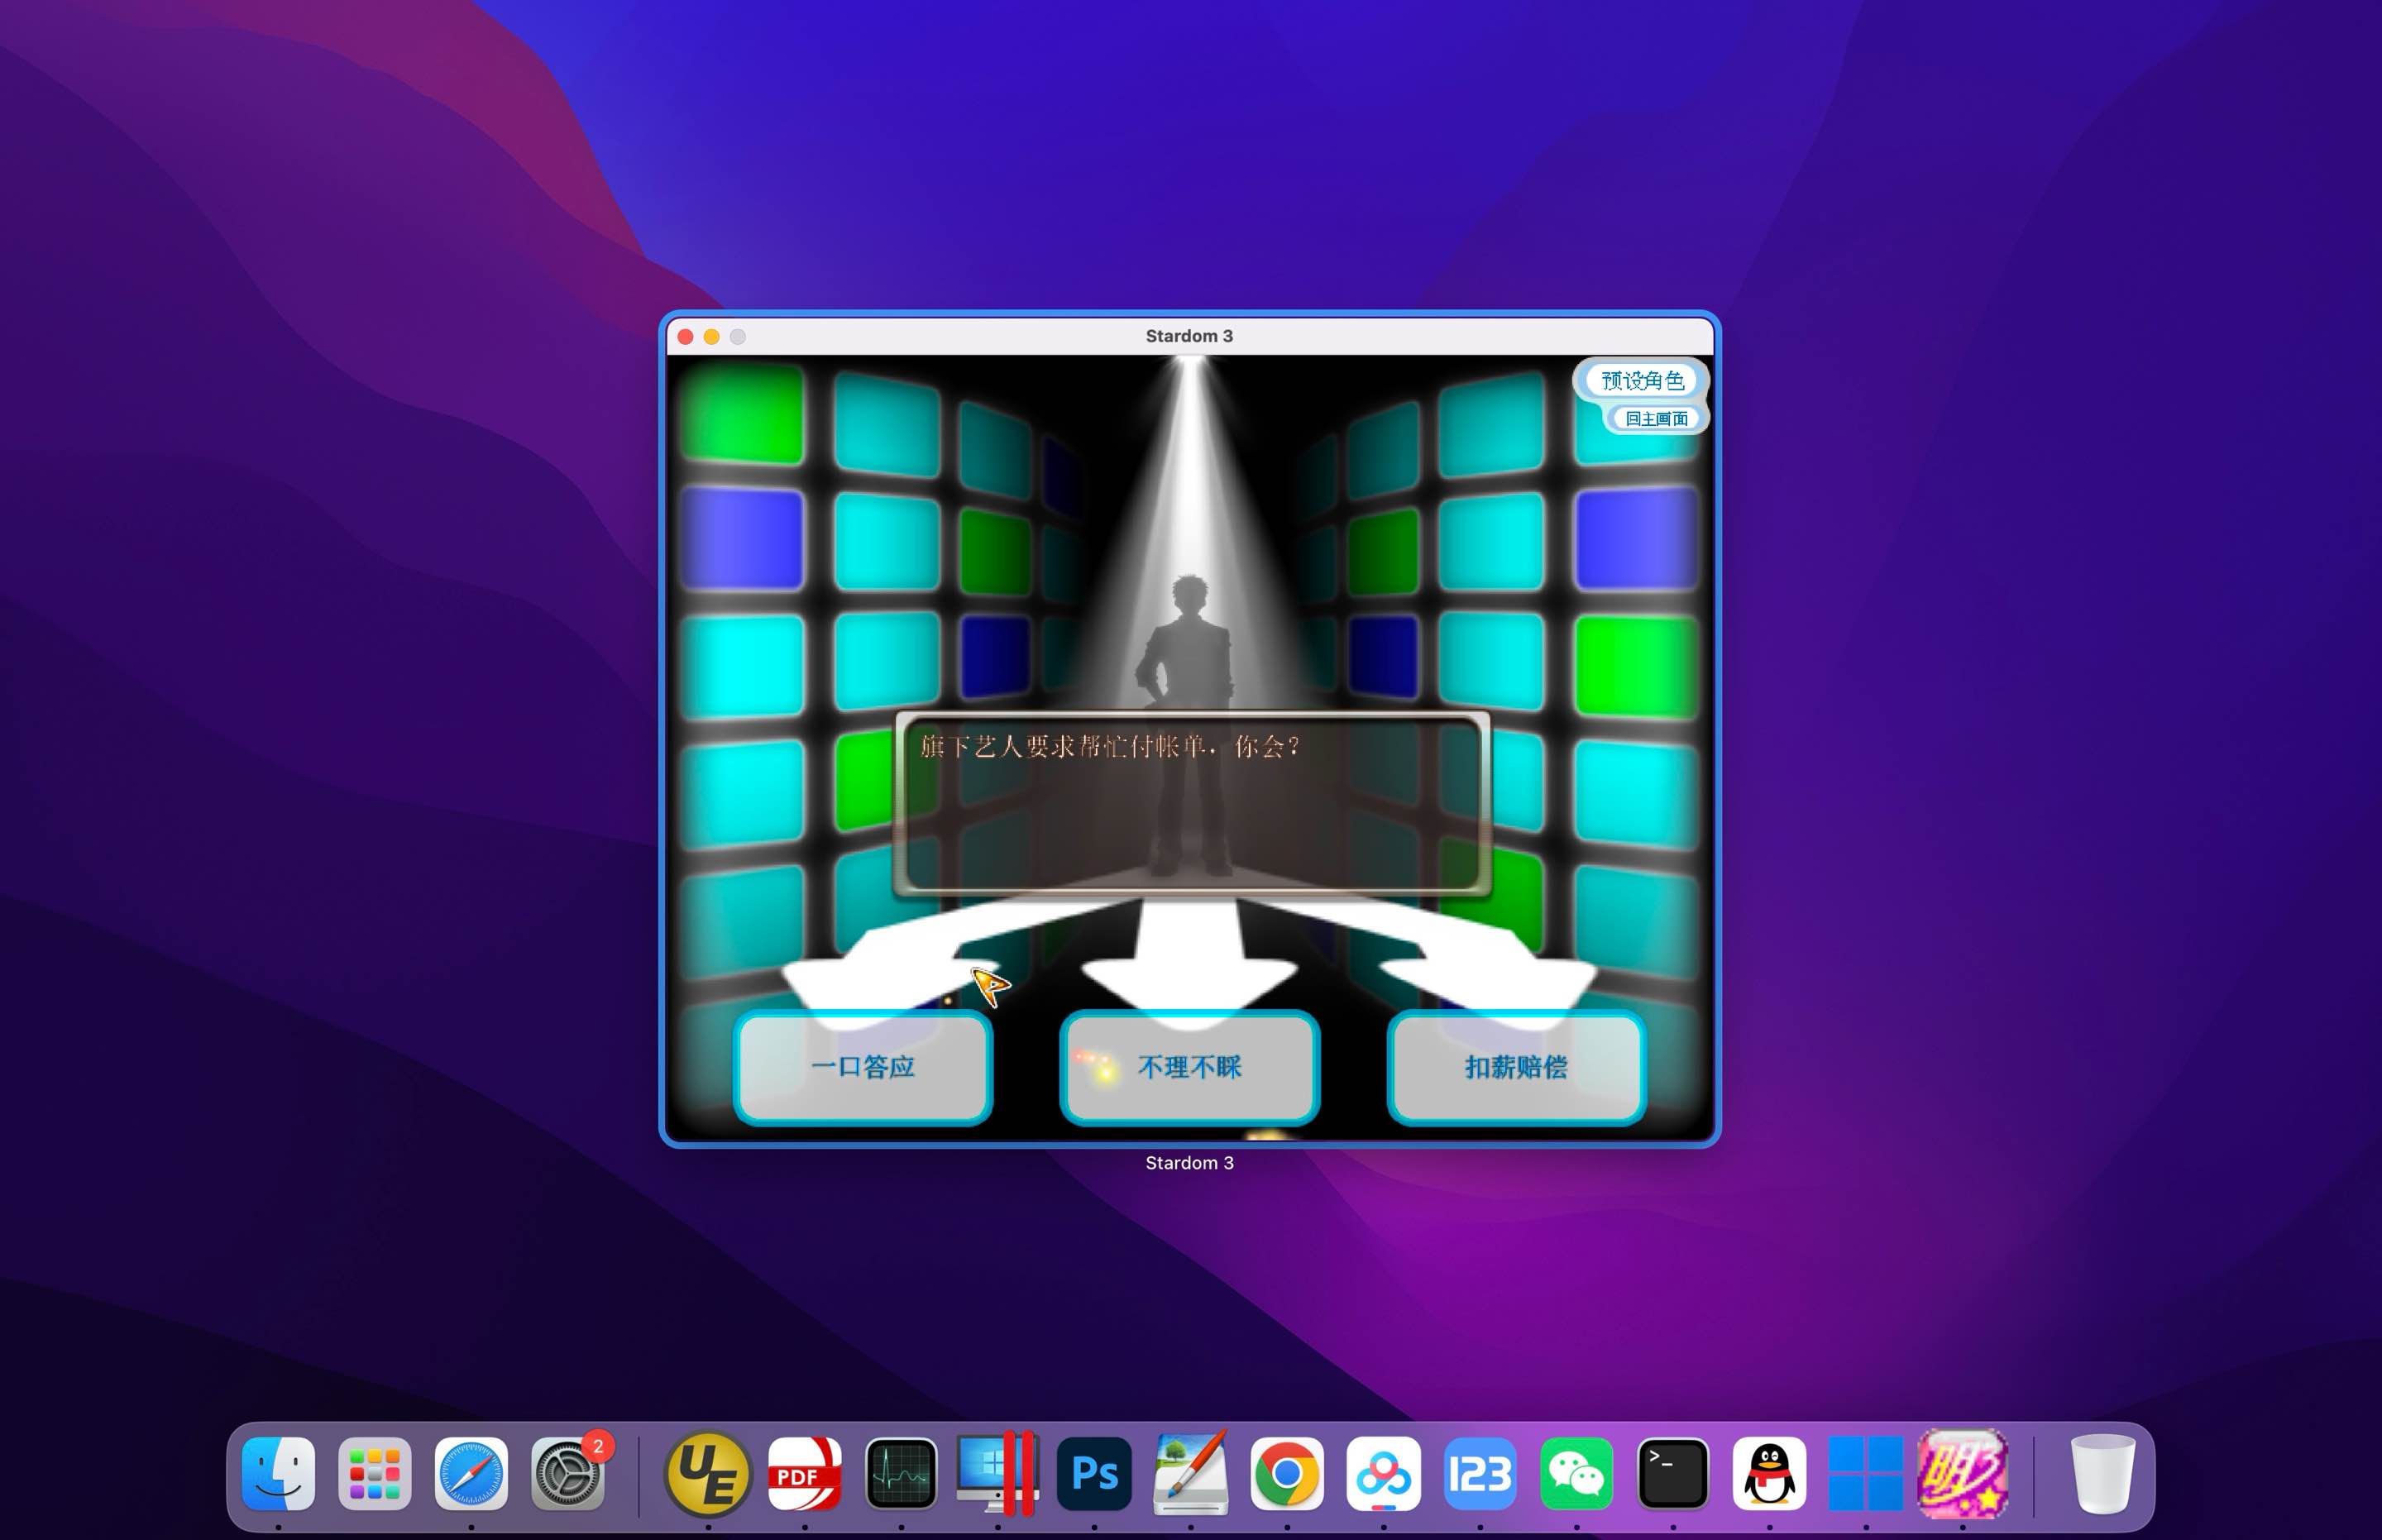Launch Safari from the dock
The width and height of the screenshot is (2382, 1540).
click(x=471, y=1473)
